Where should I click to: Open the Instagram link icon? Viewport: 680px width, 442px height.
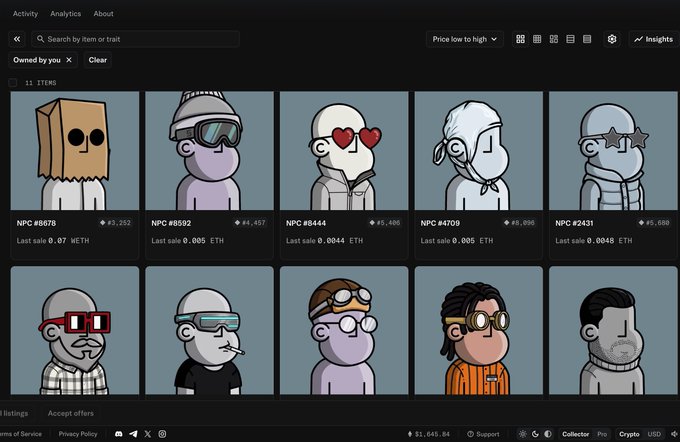click(162, 434)
